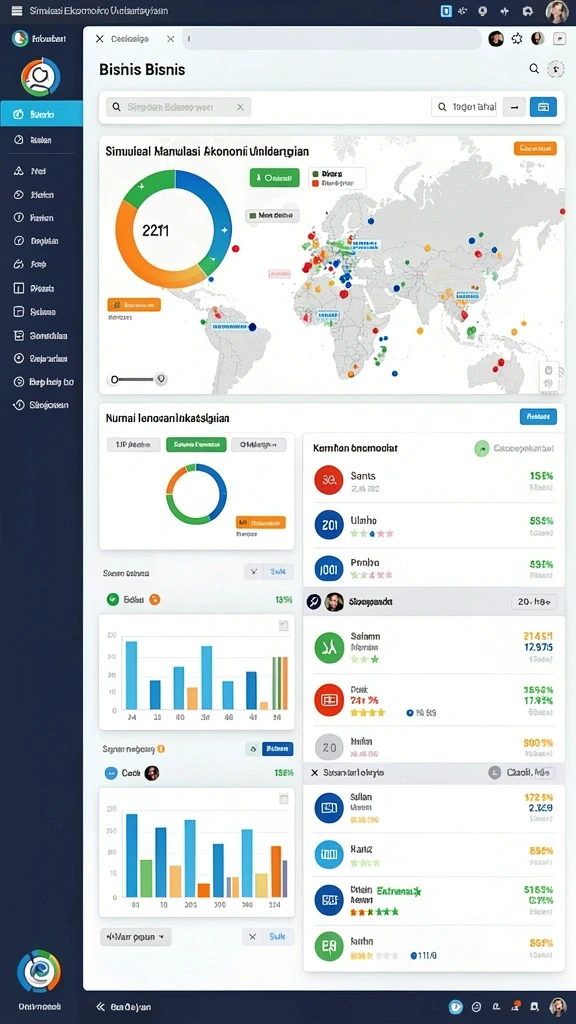Click the blue button right of Numai heading
This screenshot has width=576, height=1024.
[x=538, y=416]
